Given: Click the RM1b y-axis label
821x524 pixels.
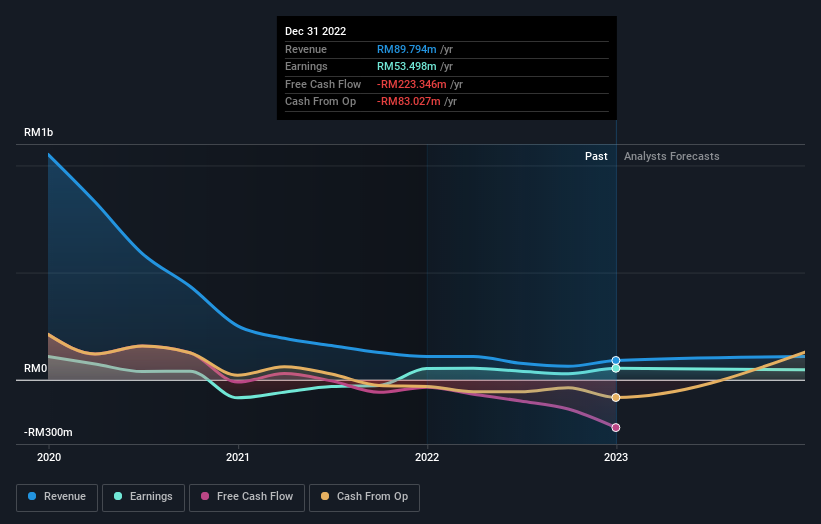Looking at the screenshot, I should 38,132.
